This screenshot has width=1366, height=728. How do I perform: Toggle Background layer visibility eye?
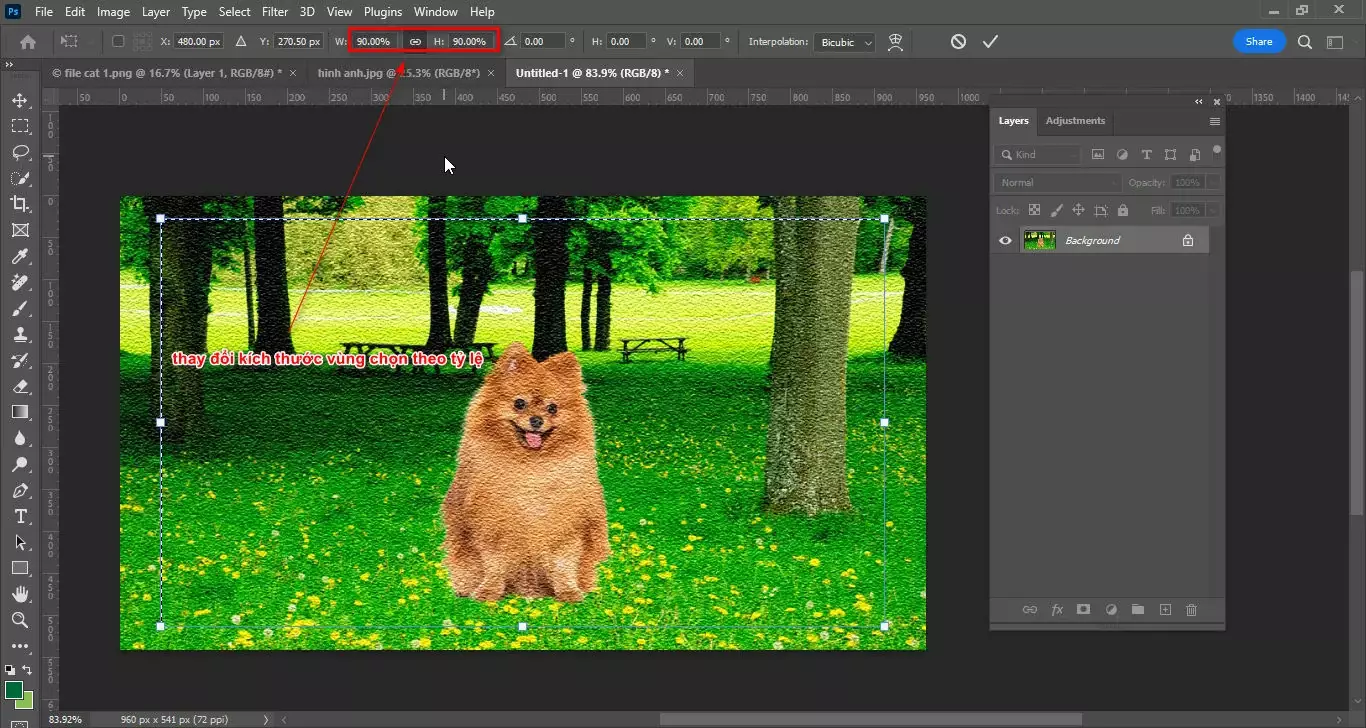[1005, 239]
